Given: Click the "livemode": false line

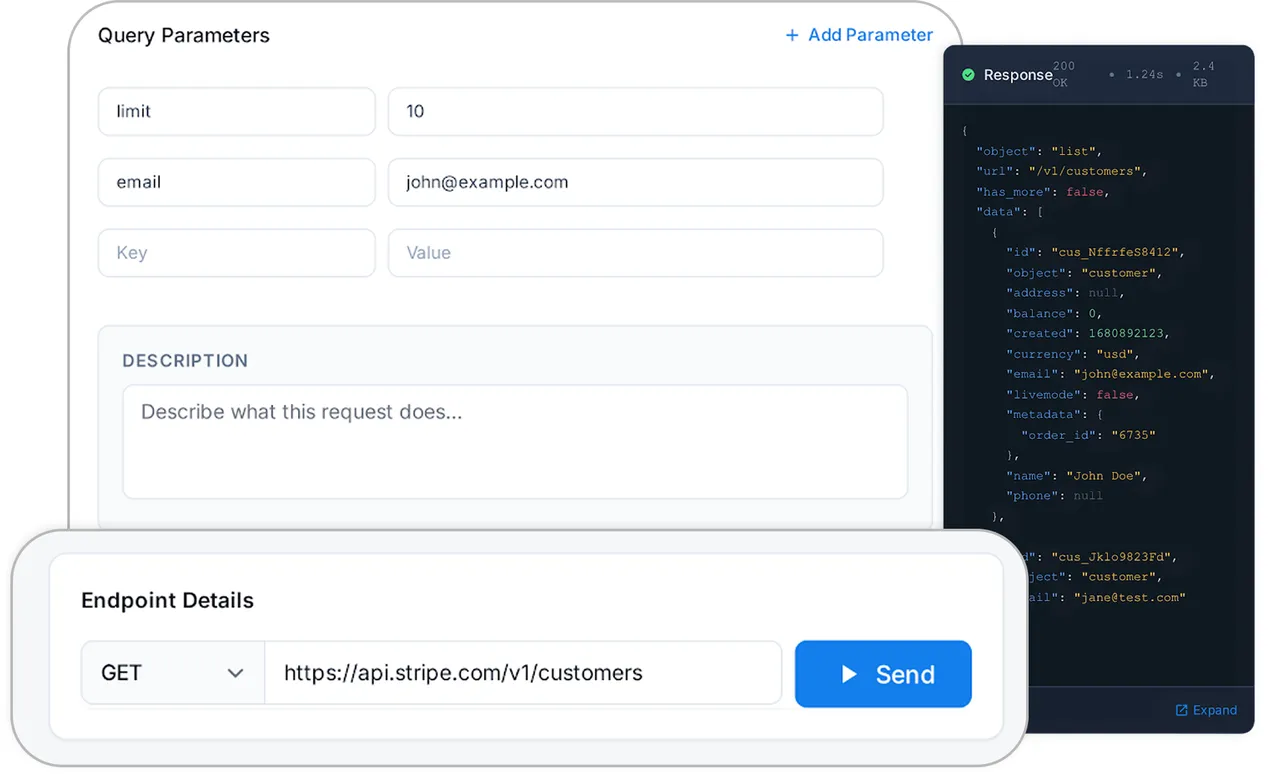Looking at the screenshot, I should 1073,394.
